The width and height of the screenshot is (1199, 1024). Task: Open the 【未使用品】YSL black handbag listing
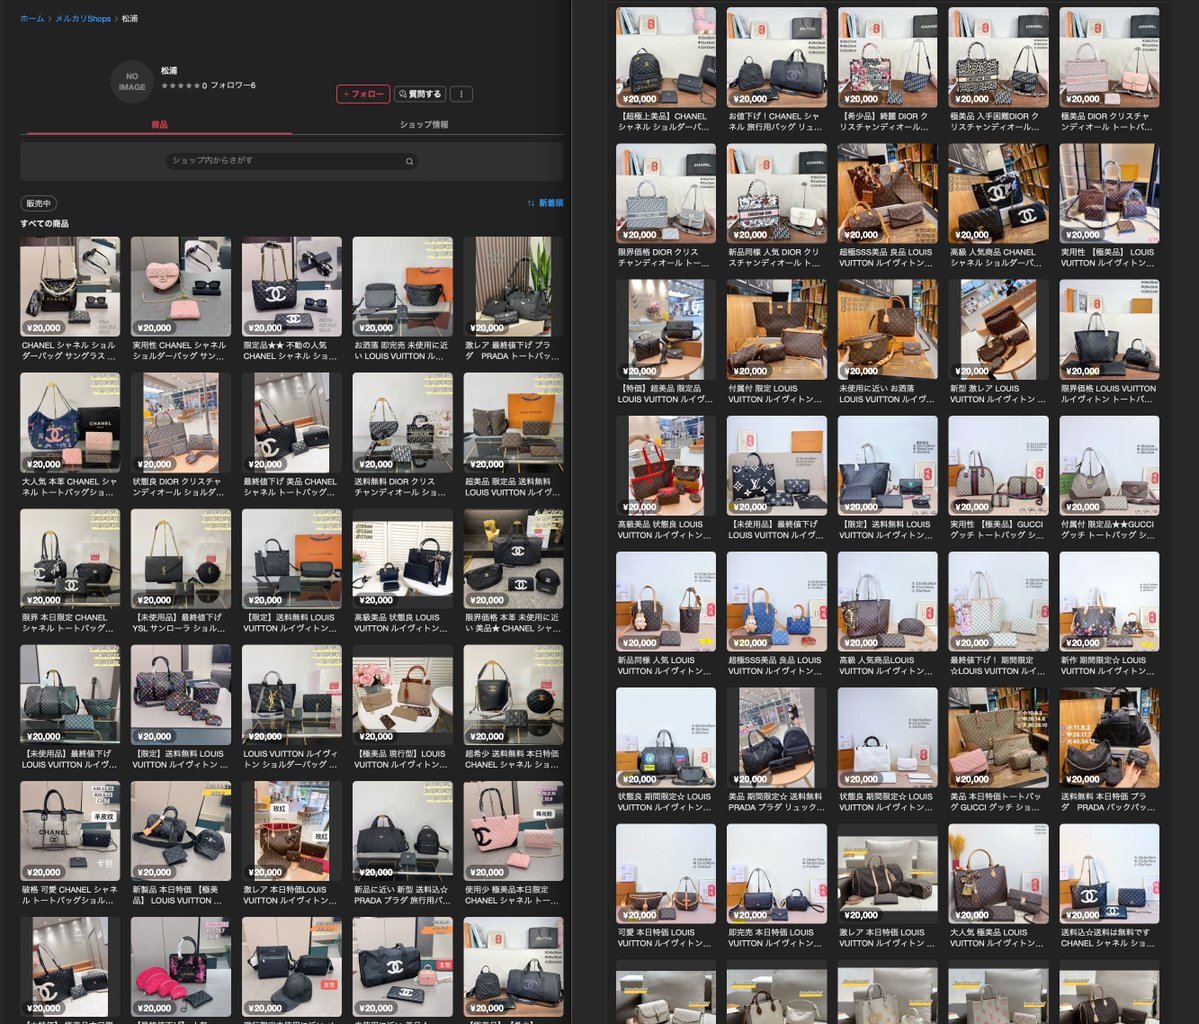pos(180,558)
